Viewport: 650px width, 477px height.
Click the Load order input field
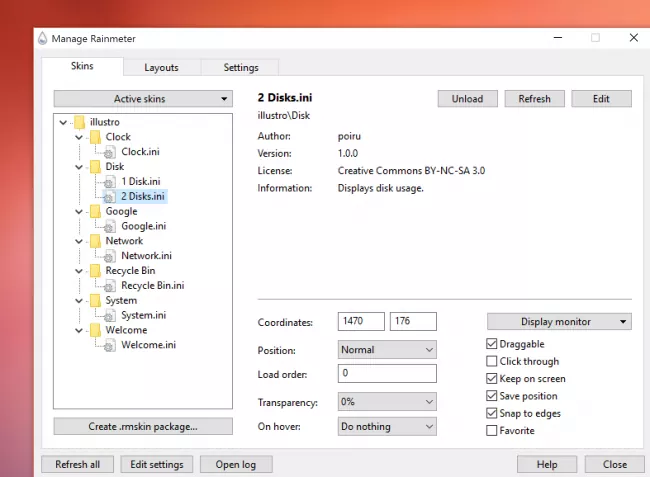(x=386, y=374)
